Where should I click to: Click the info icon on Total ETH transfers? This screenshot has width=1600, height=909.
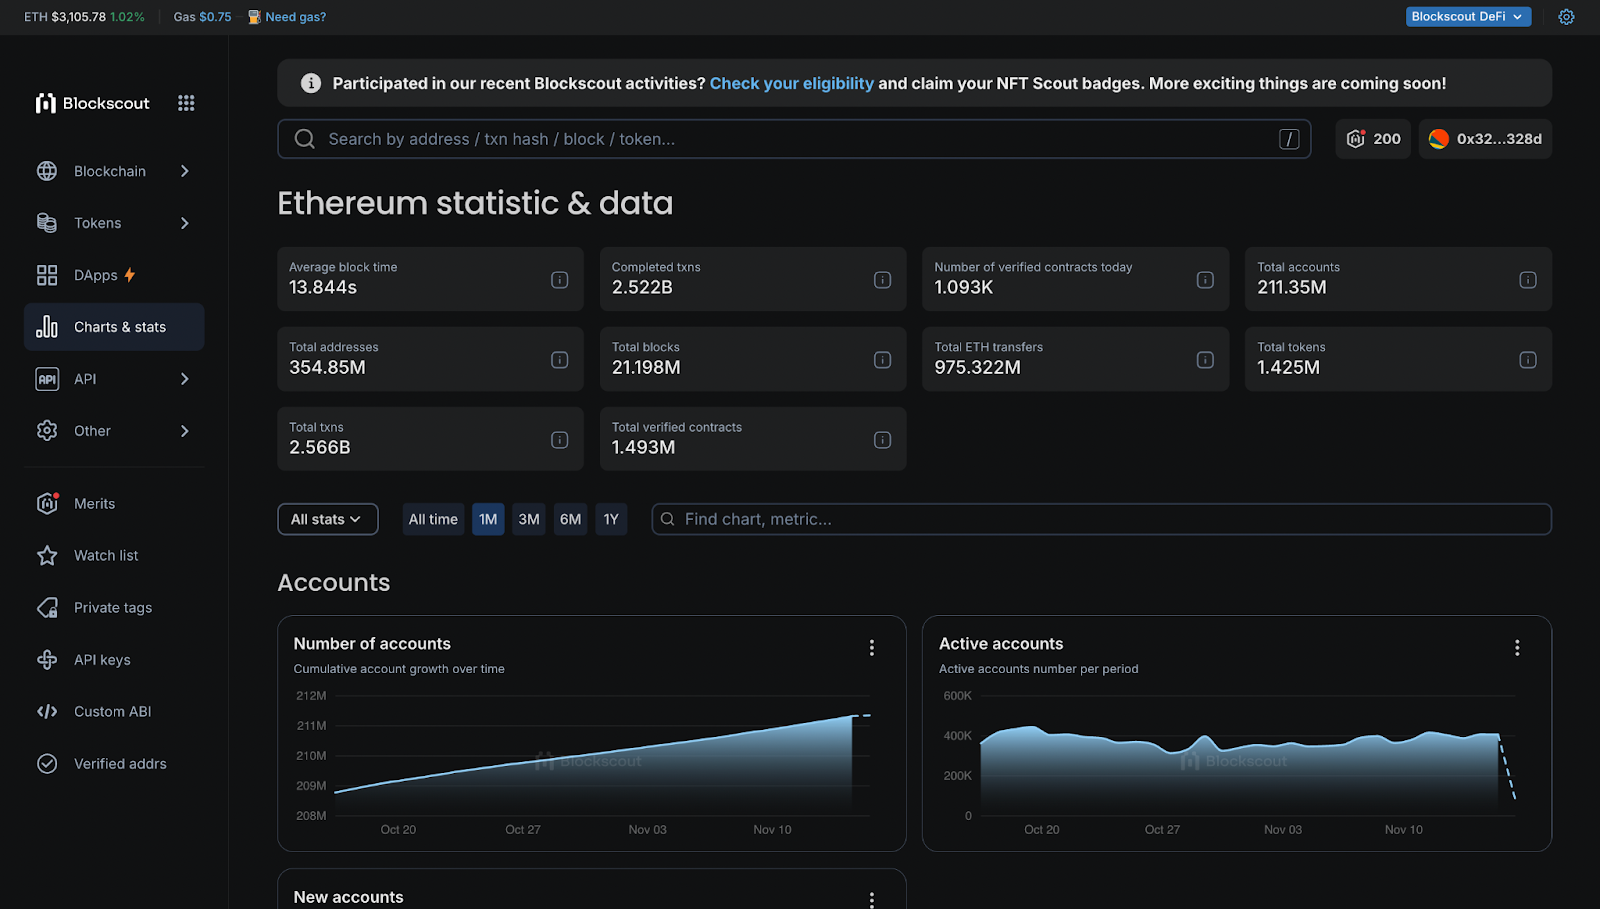[x=1205, y=360]
